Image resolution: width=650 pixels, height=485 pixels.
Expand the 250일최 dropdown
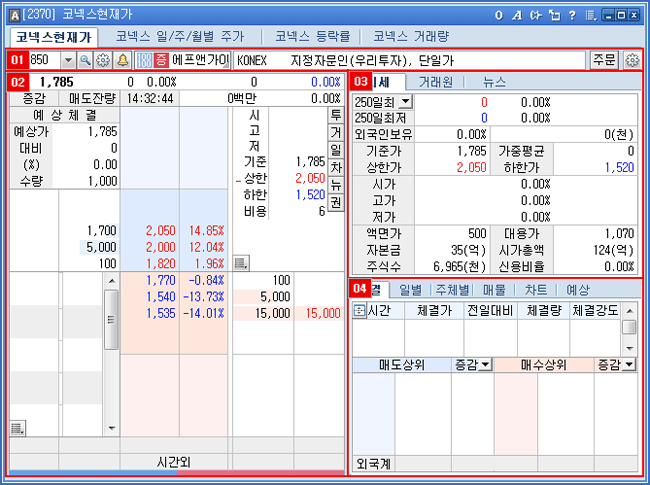[x=405, y=102]
